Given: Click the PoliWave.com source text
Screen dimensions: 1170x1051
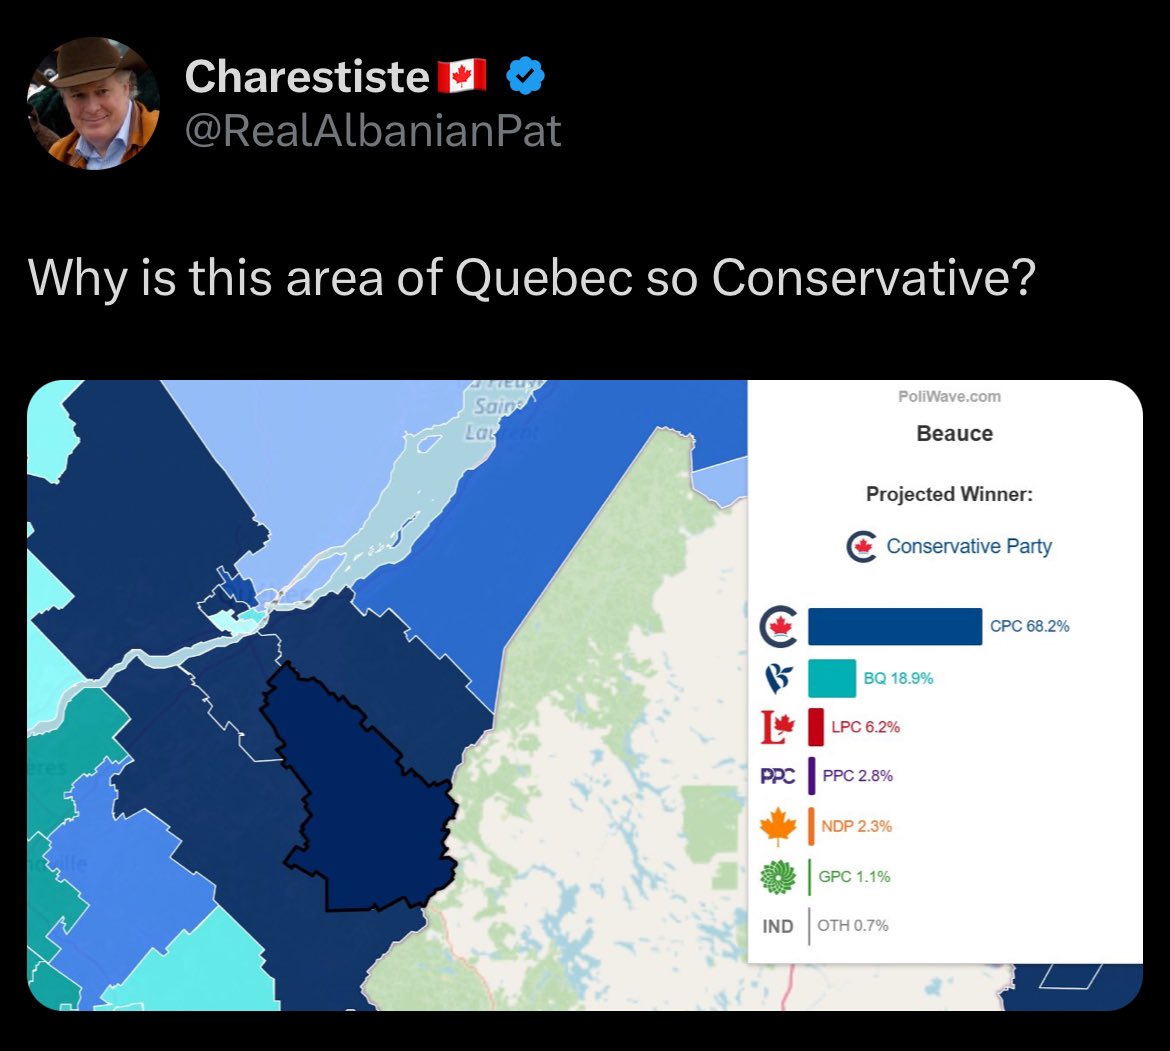Looking at the screenshot, I should click(x=949, y=396).
